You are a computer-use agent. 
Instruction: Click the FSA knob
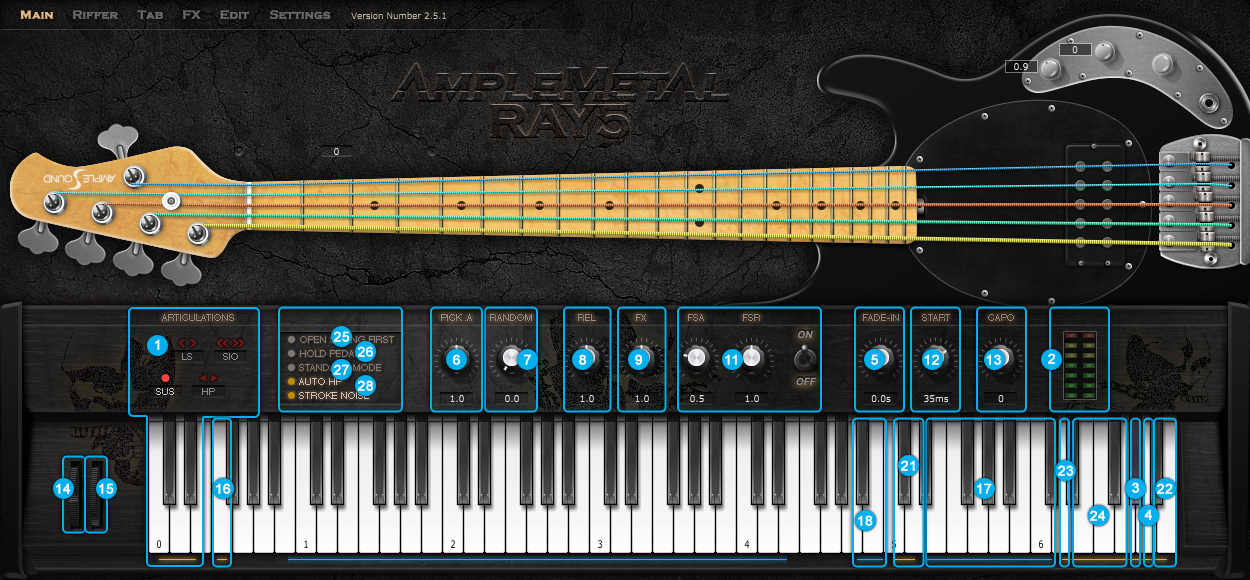pyautogui.click(x=695, y=357)
